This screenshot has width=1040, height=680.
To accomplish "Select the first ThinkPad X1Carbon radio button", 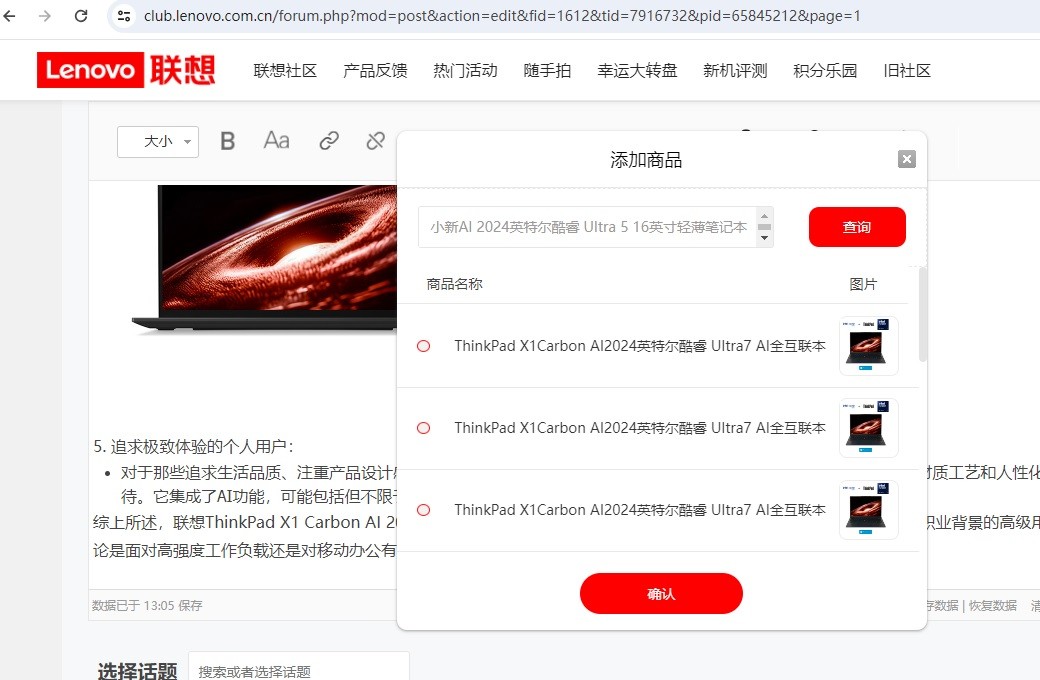I will pos(423,346).
